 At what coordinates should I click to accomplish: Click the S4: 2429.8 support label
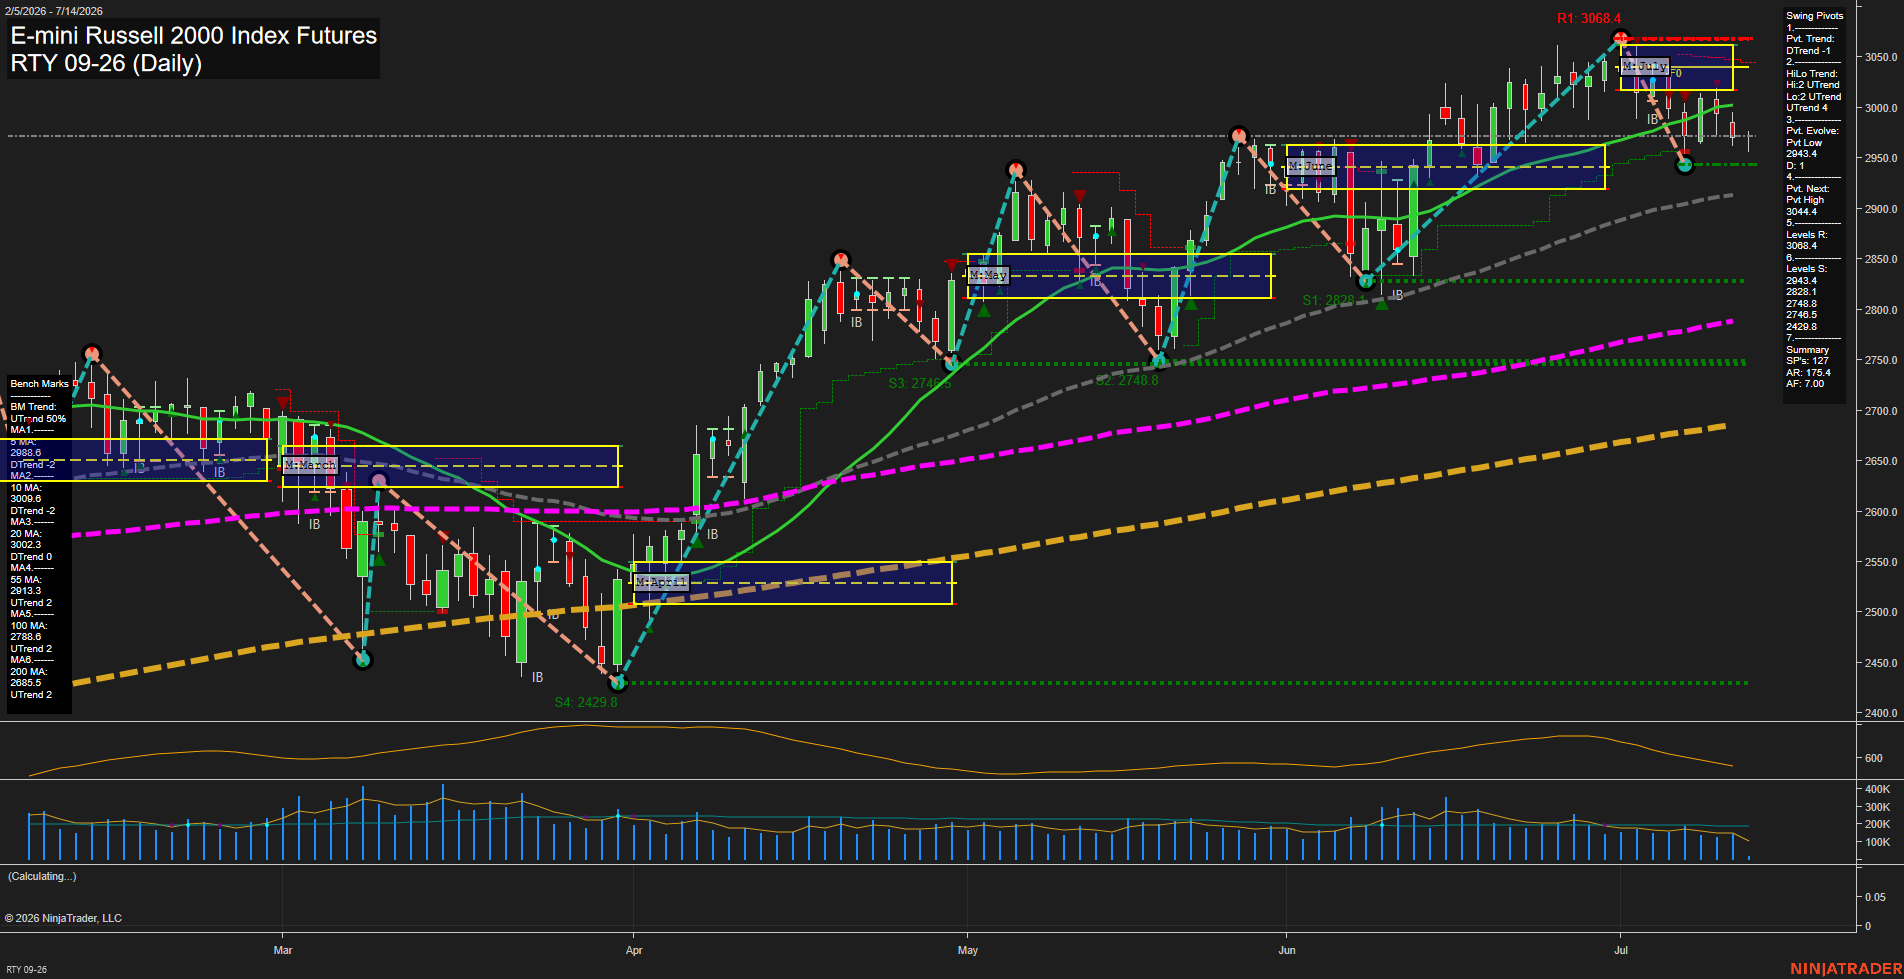[586, 702]
